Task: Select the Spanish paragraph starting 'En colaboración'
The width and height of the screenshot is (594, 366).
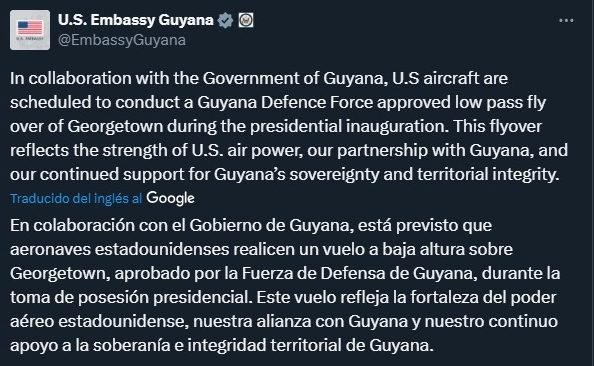Action: point(285,285)
